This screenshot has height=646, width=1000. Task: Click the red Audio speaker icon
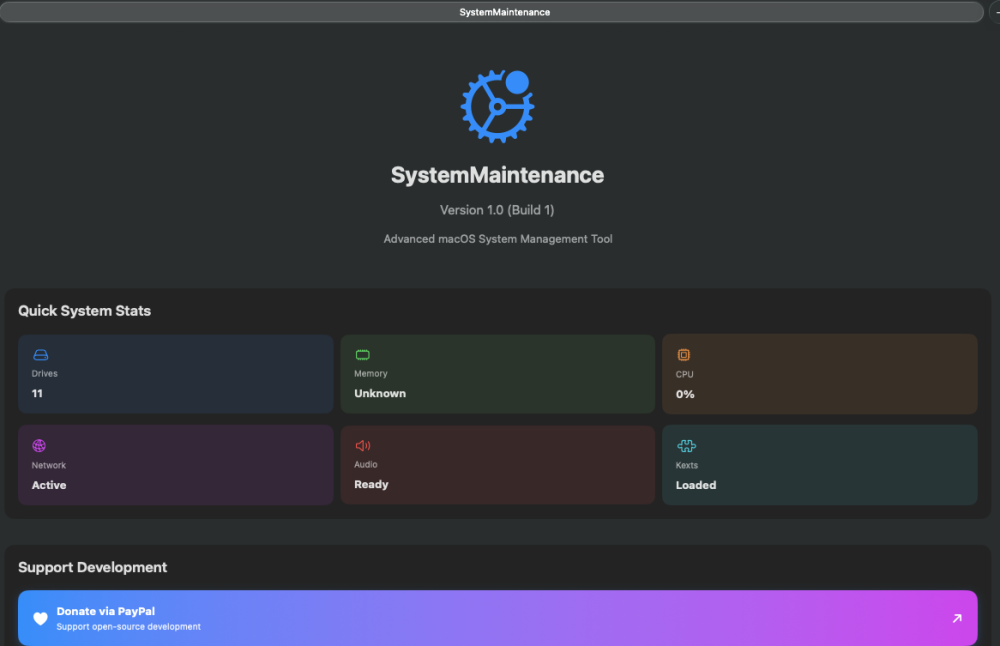pos(363,445)
